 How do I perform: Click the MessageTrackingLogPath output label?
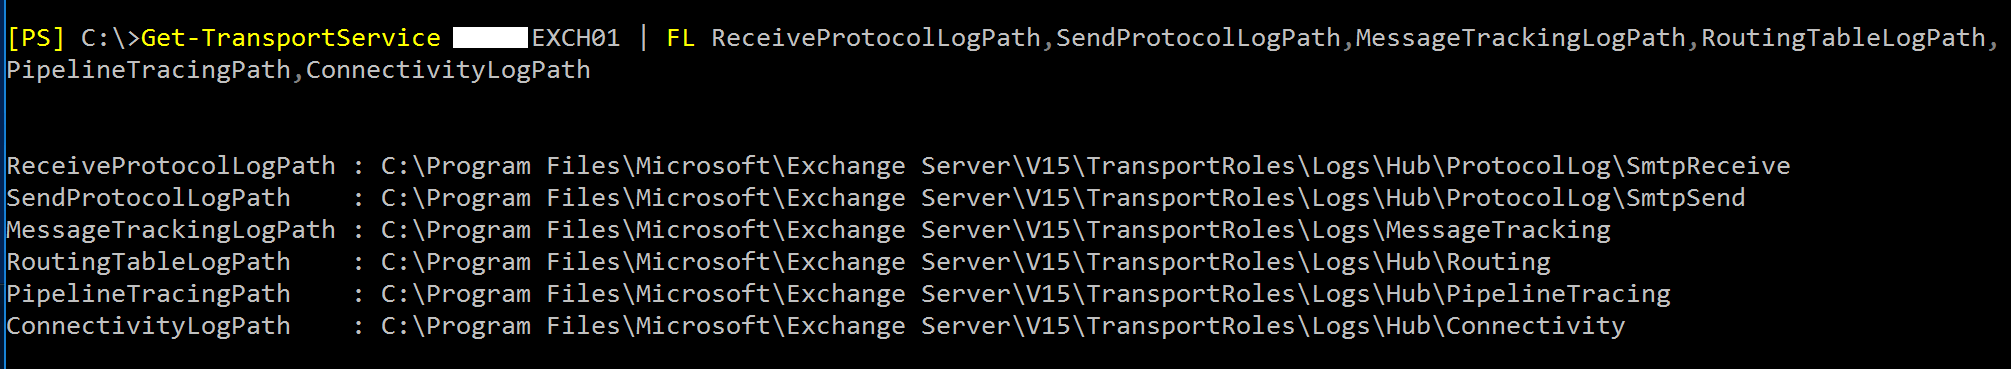pos(171,230)
